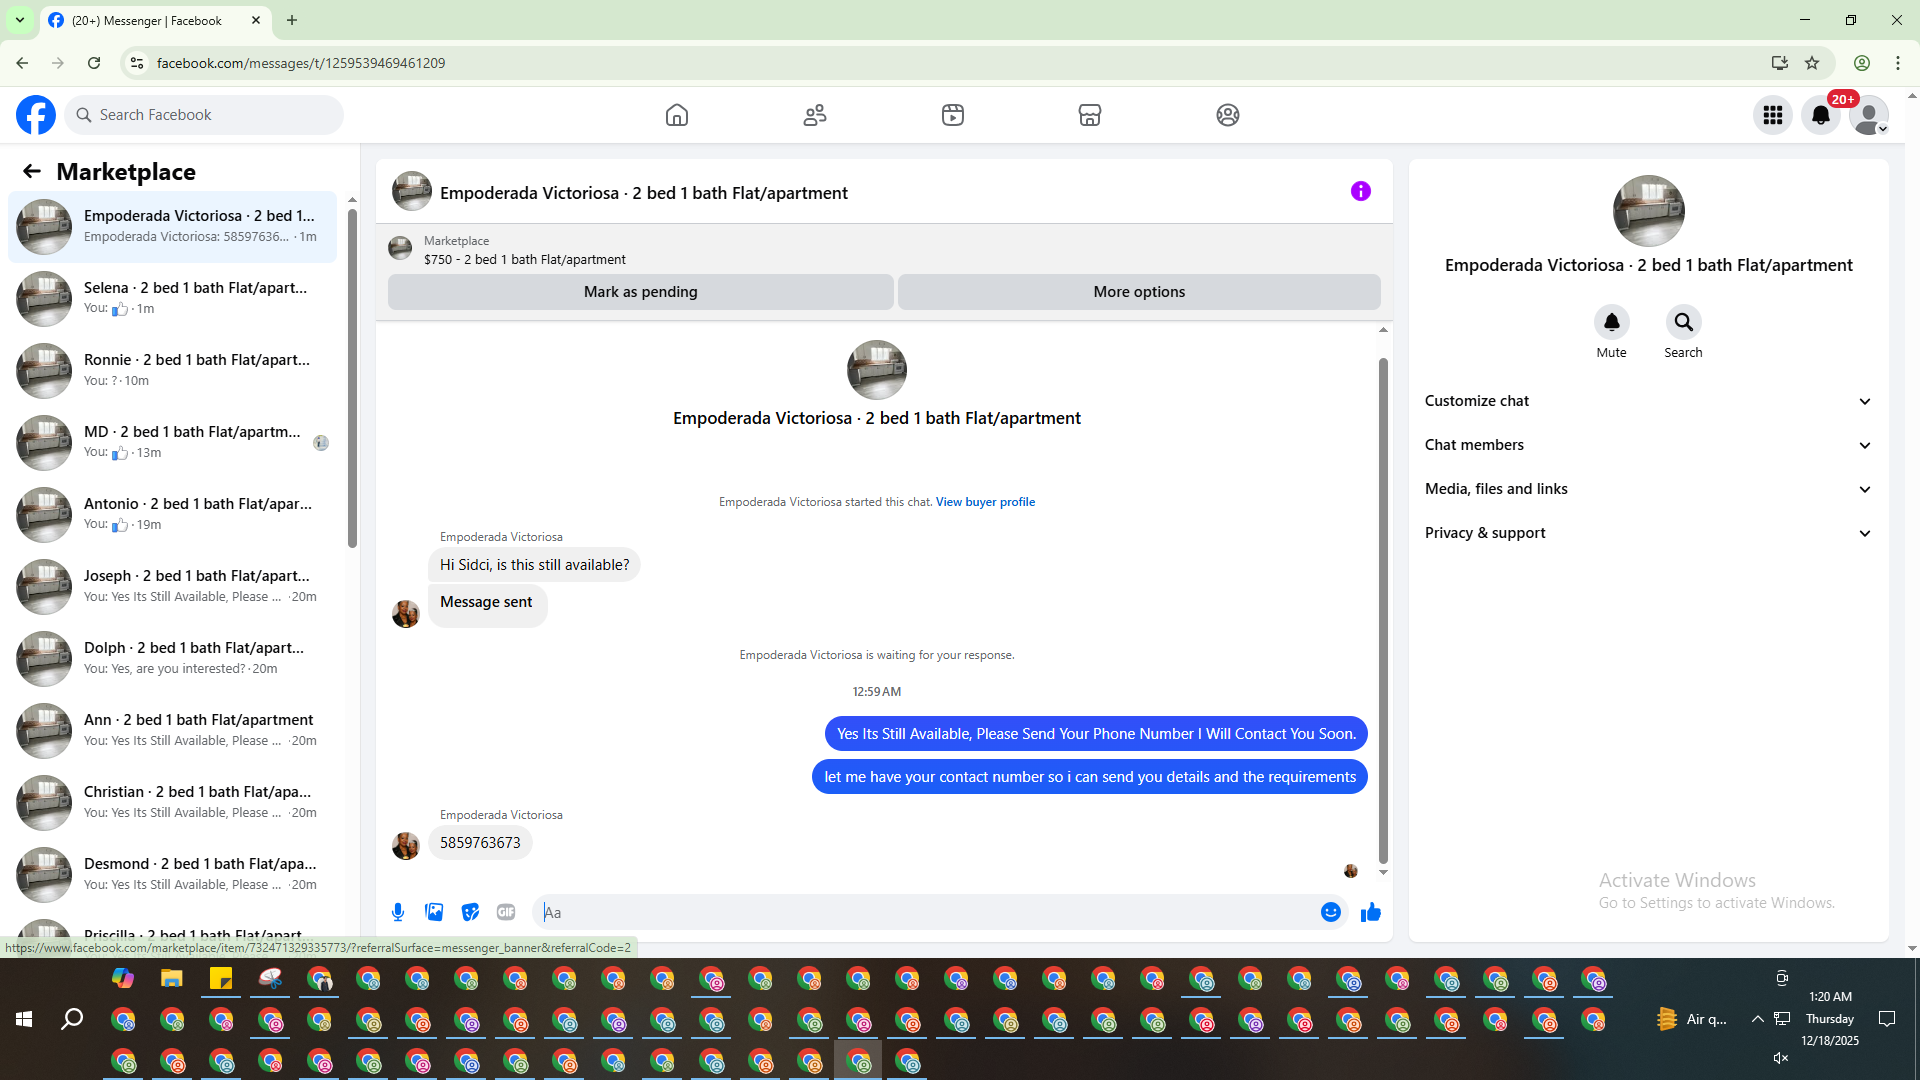The width and height of the screenshot is (1920, 1080).
Task: Expand Privacy & support section
Action: click(x=1647, y=533)
